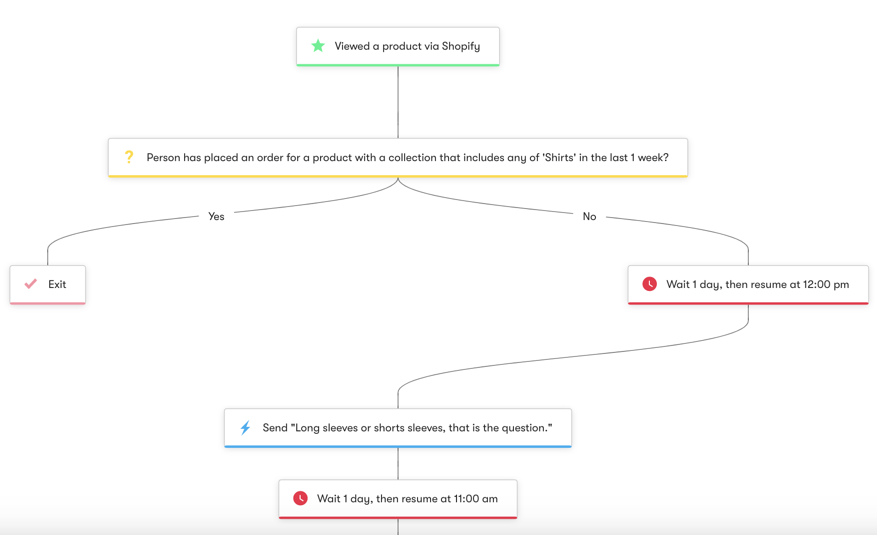The image size is (877, 535).
Task: Open the "Wait 1 day, then resume at 12:00 pm" step
Action: pos(757,284)
